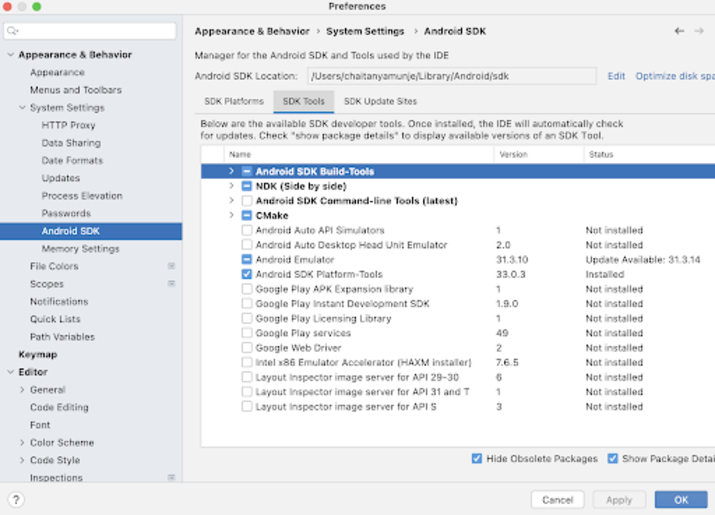715x515 pixels.
Task: Click the search magnifier icon
Action: (14, 32)
